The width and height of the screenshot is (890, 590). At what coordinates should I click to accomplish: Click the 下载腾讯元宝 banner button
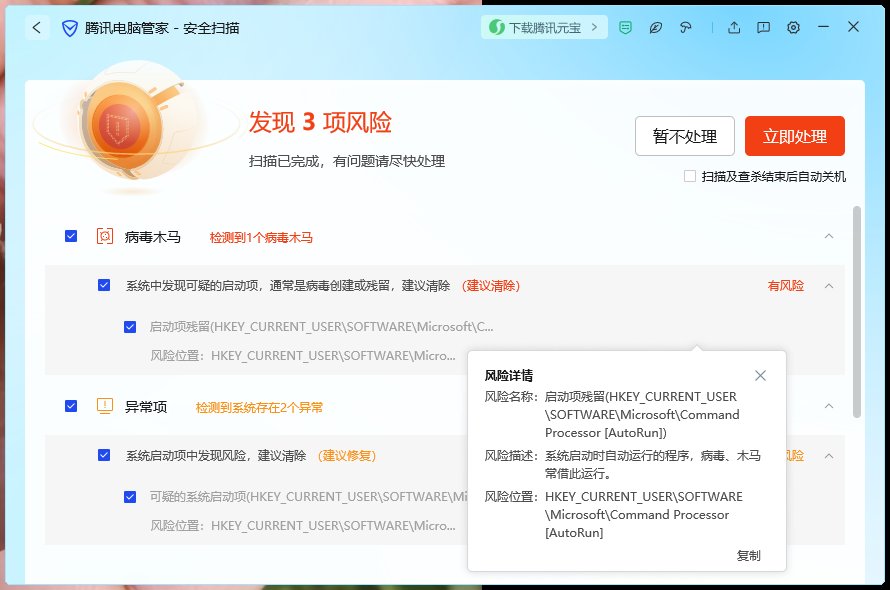(544, 27)
